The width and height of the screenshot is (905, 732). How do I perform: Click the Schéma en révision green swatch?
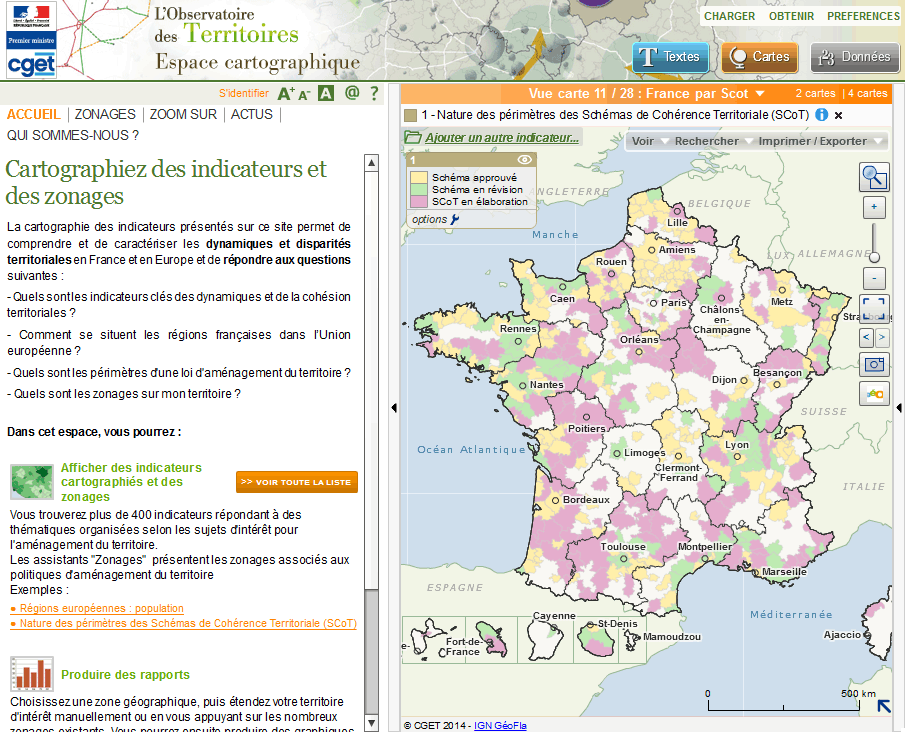pos(418,189)
